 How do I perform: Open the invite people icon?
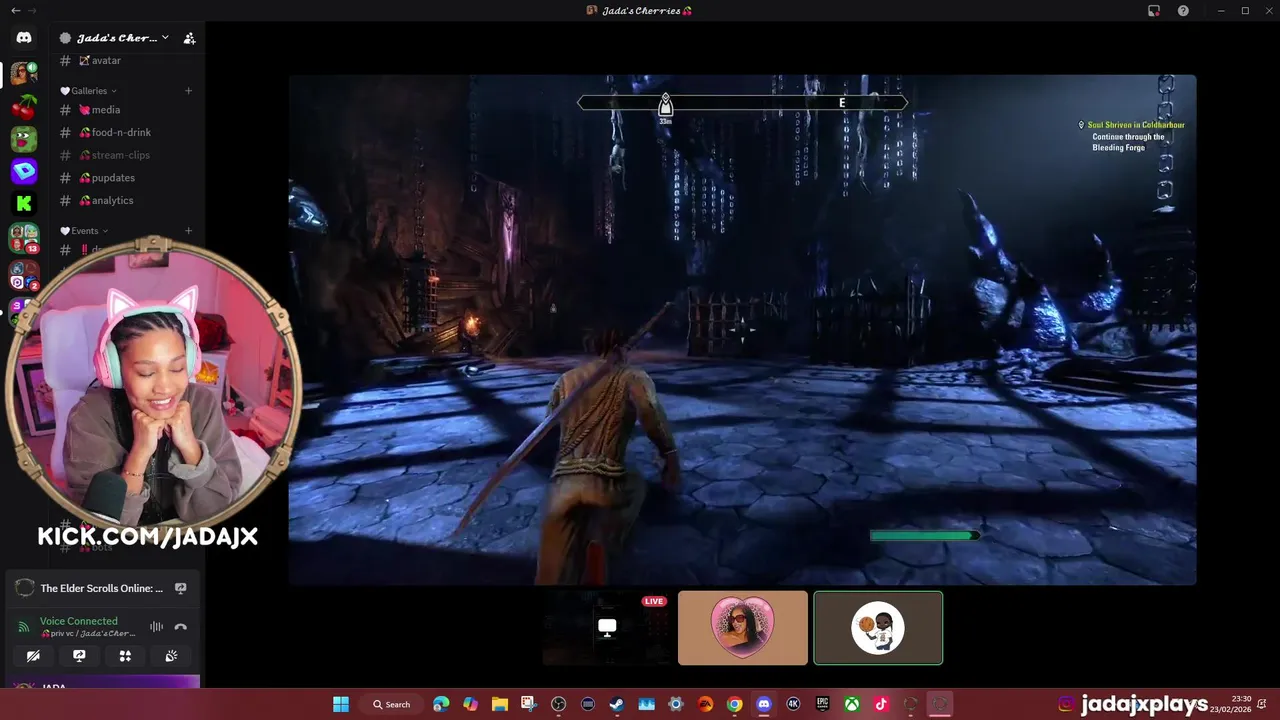(189, 38)
